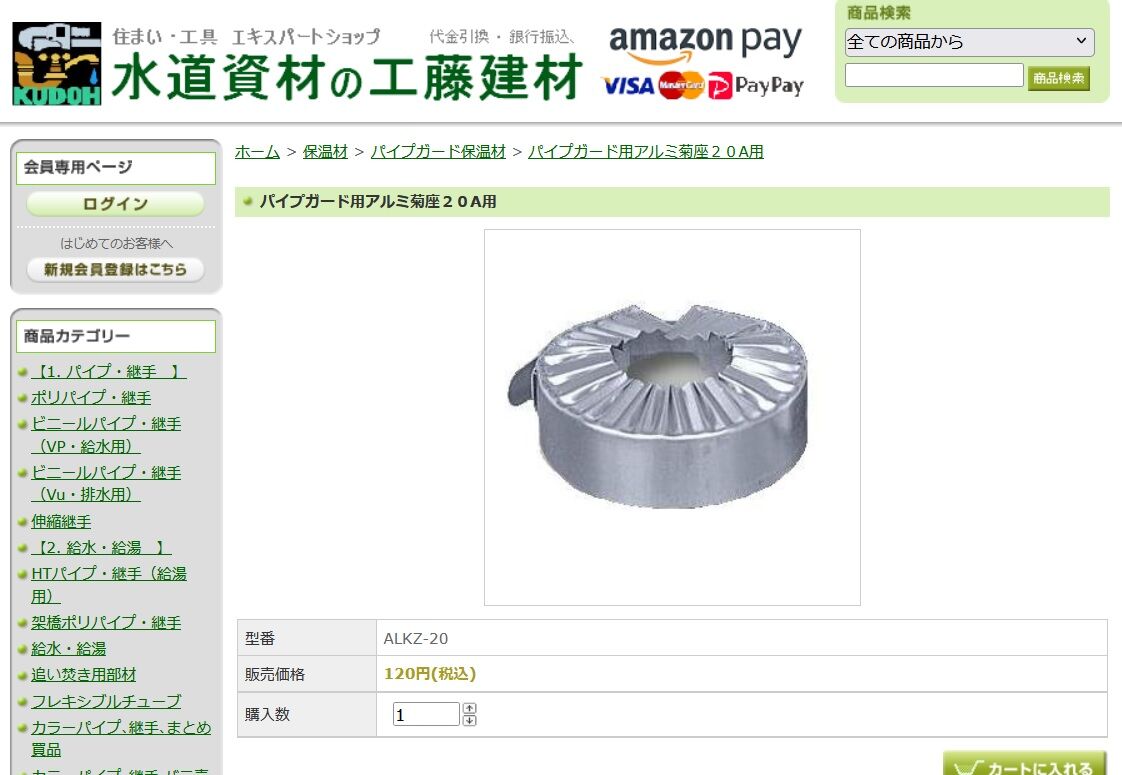Select the 伸縮継手 category
This screenshot has height=775, width=1122.
click(x=61, y=522)
